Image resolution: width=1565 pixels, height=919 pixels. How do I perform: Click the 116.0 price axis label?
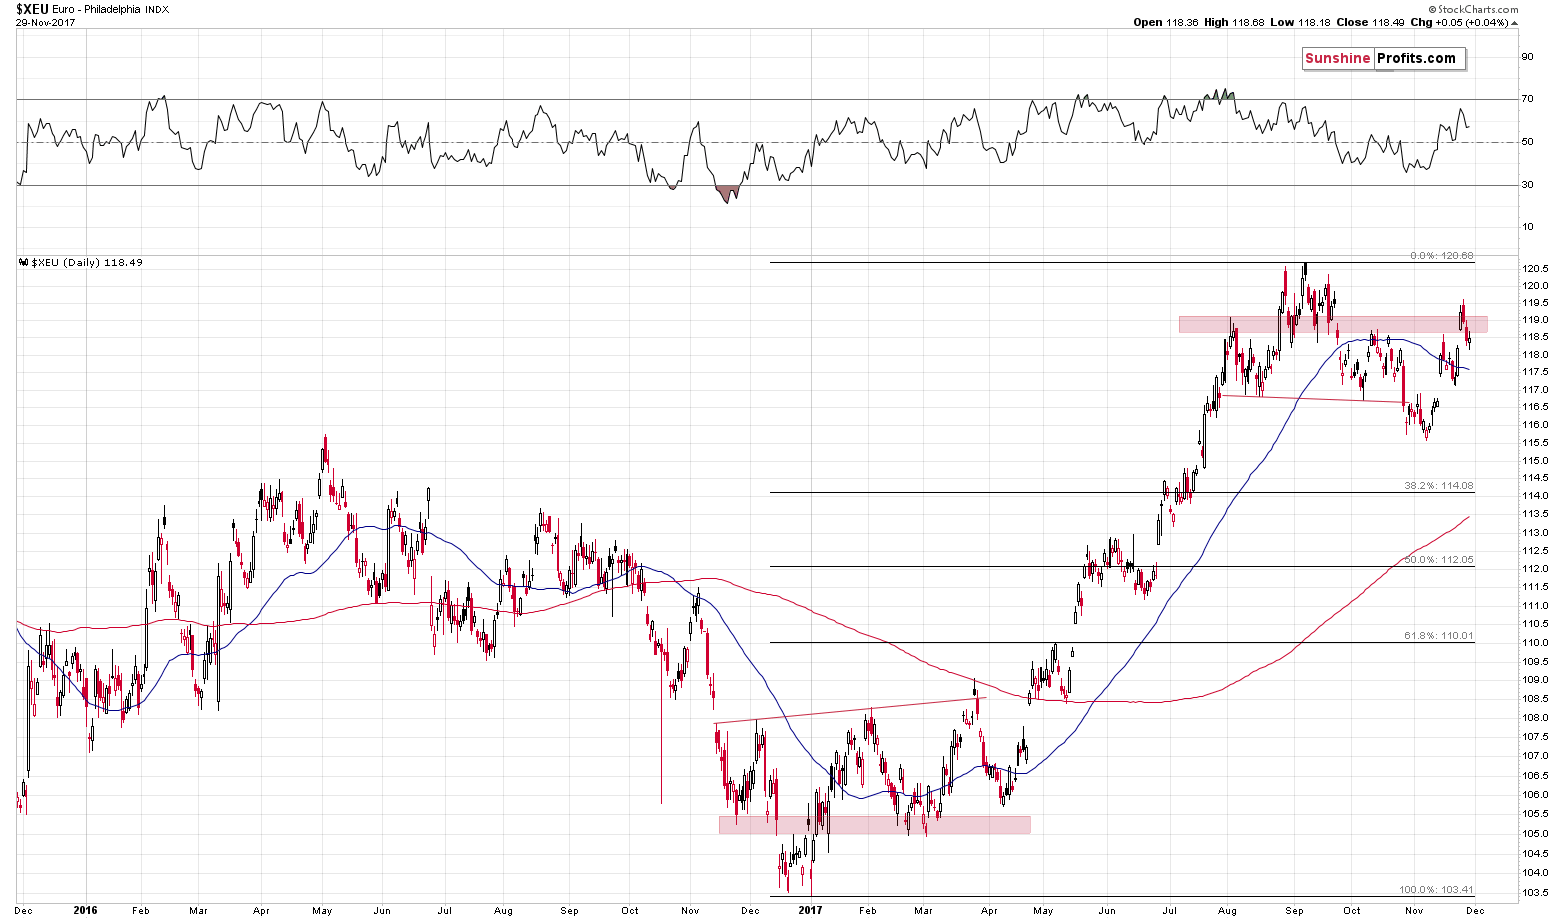point(1535,425)
